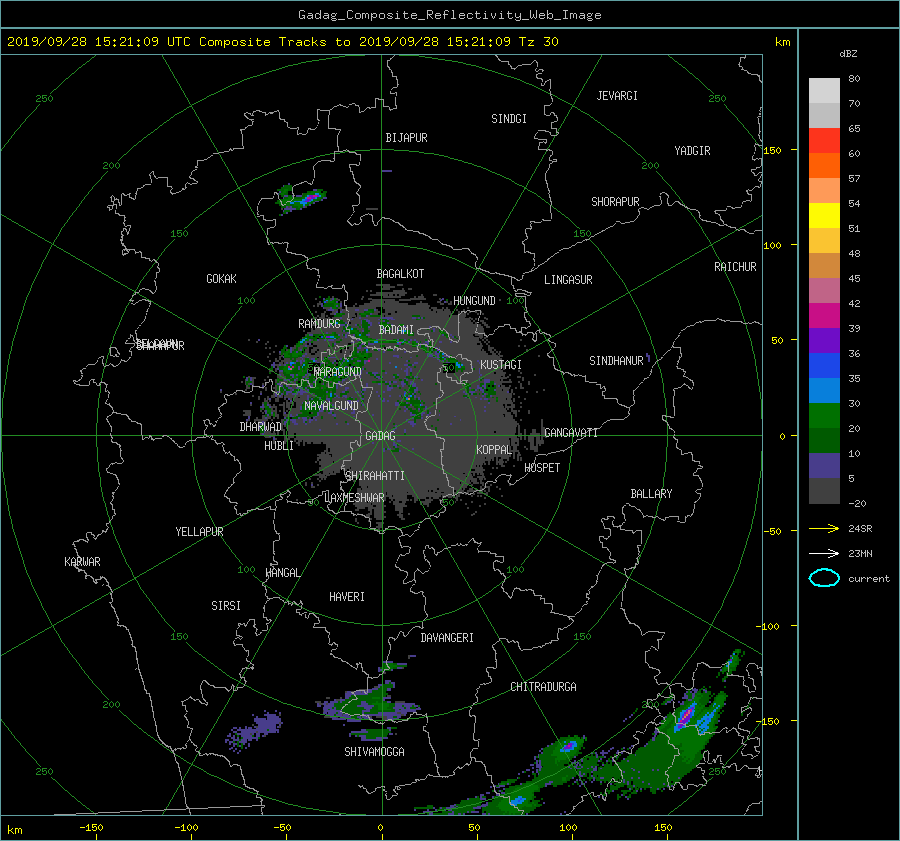The height and width of the screenshot is (841, 900).
Task: Click the SINDHANUR label
Action: click(x=616, y=361)
